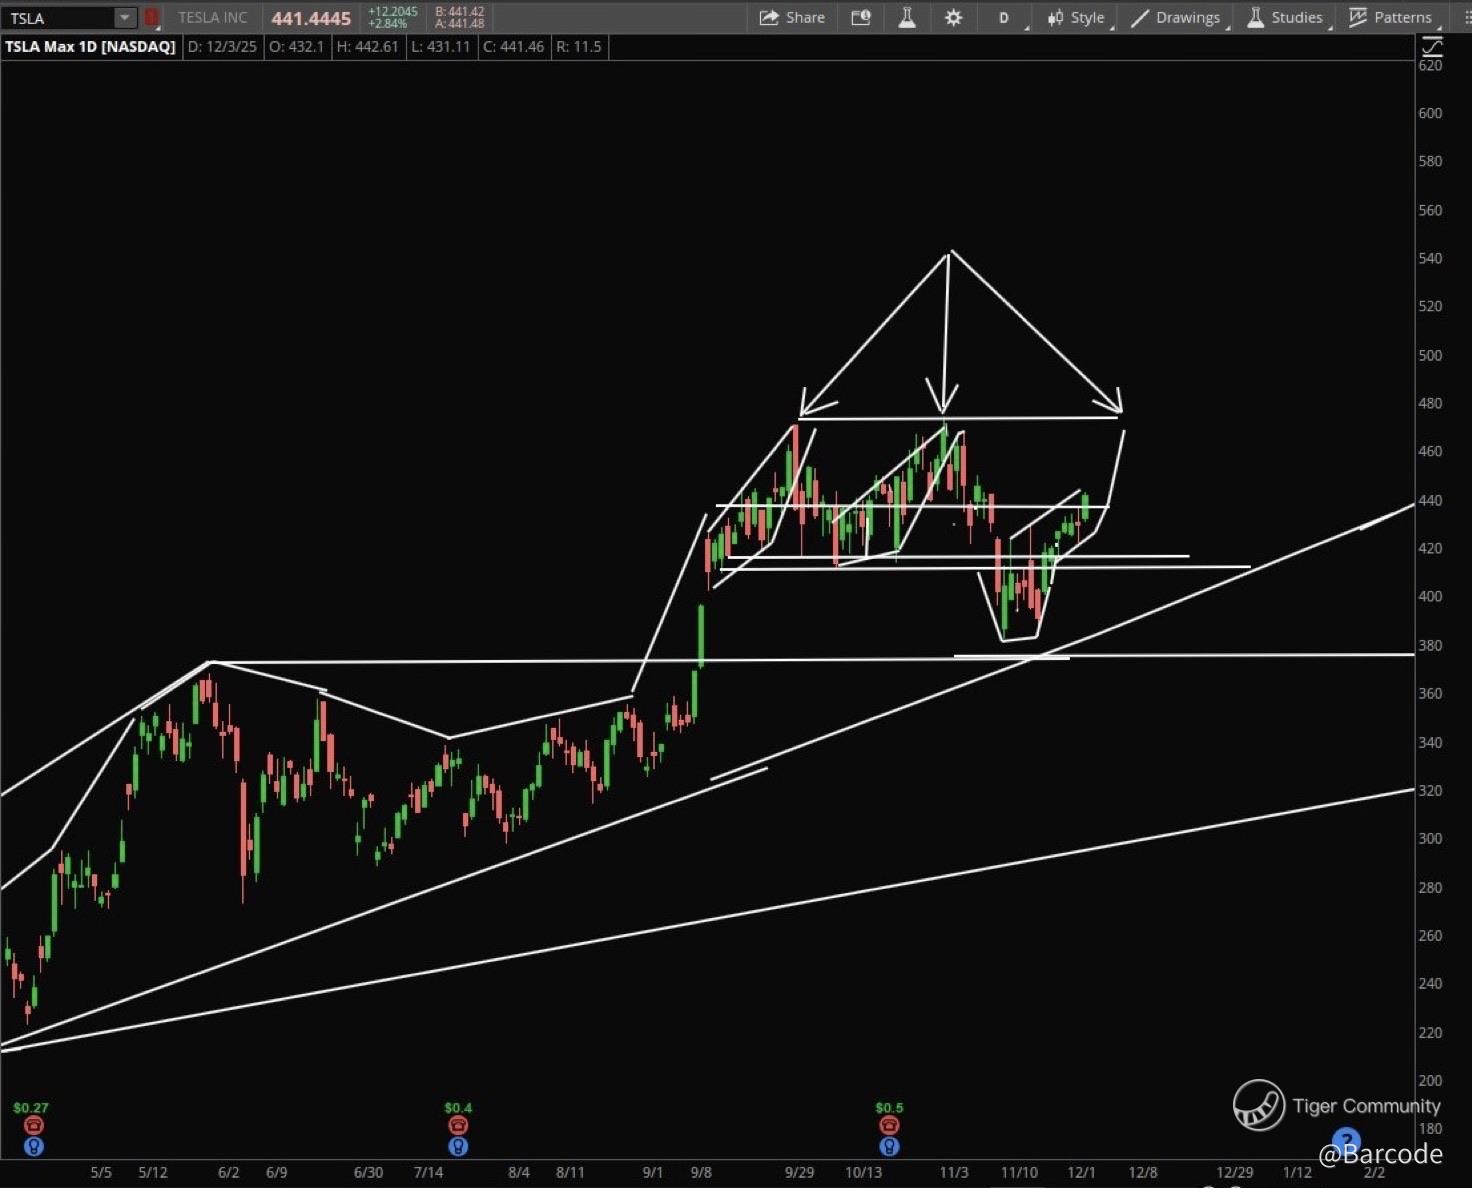Image resolution: width=1472 pixels, height=1188 pixels.
Task: Click the 7/14 date on the time axis
Action: (x=428, y=1172)
